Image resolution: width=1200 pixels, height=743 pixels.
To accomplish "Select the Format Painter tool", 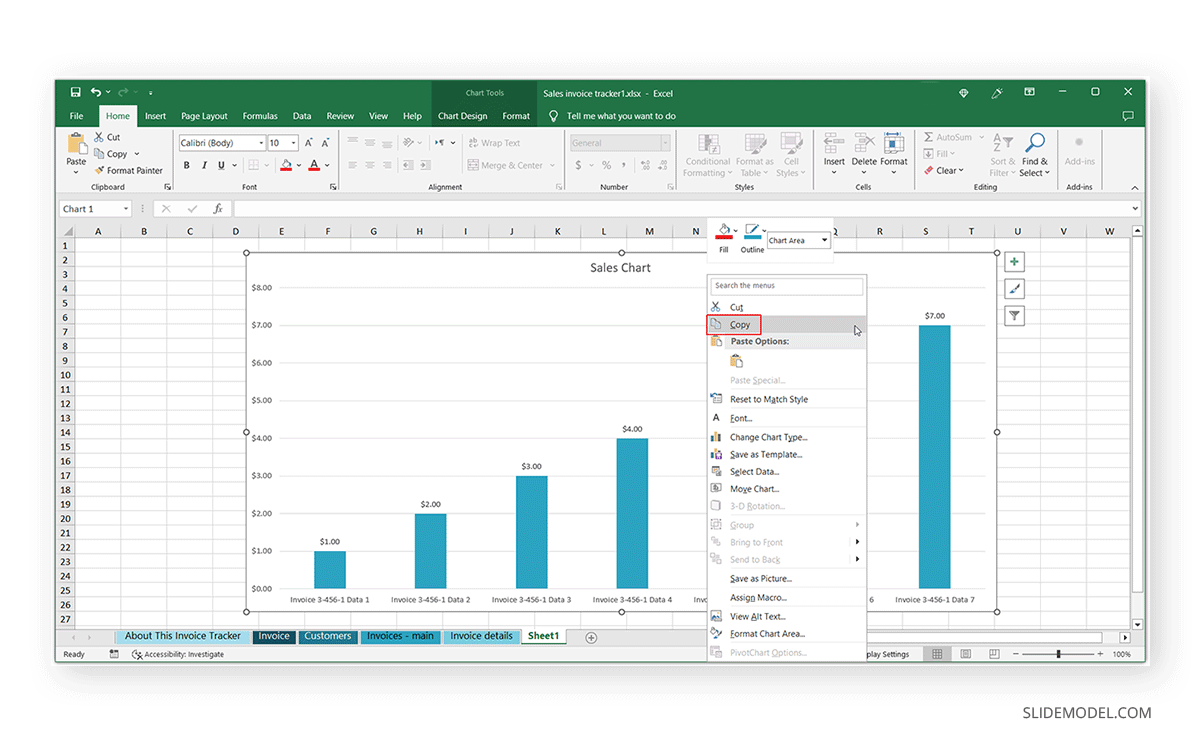I will coord(133,170).
